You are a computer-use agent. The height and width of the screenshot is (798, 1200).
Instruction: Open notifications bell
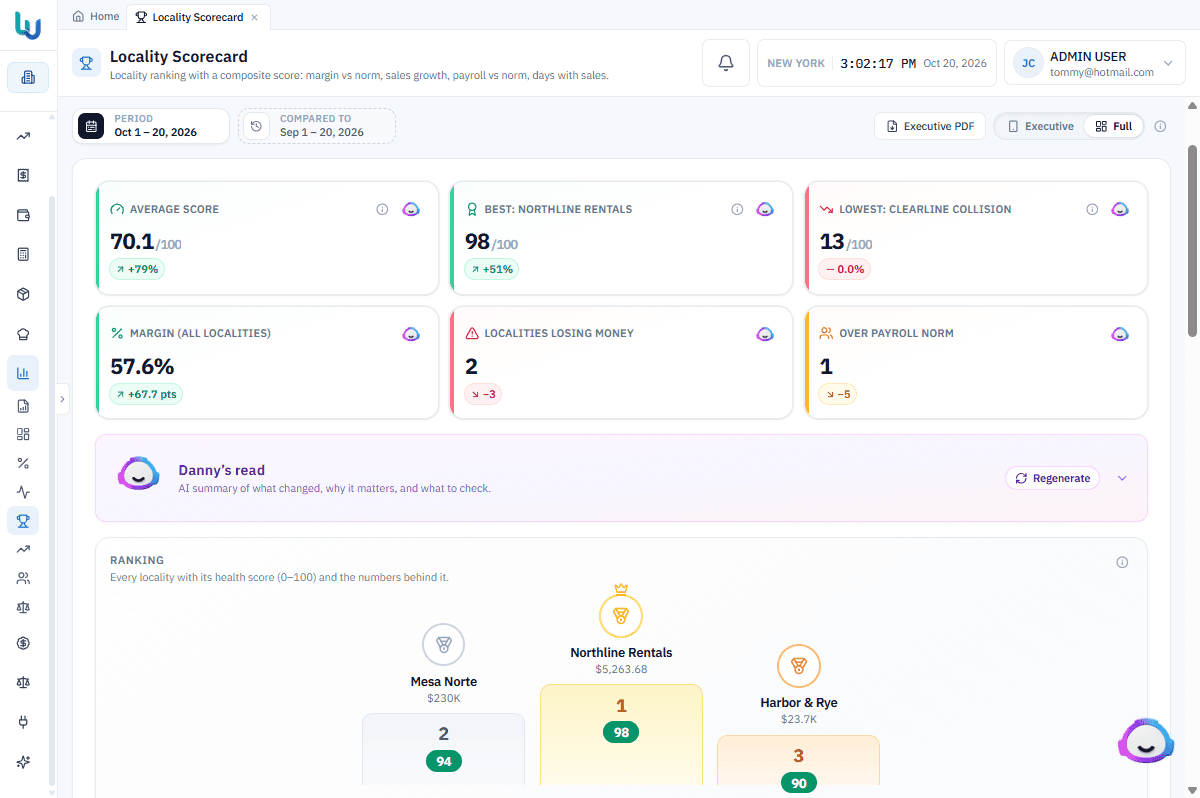click(x=726, y=63)
